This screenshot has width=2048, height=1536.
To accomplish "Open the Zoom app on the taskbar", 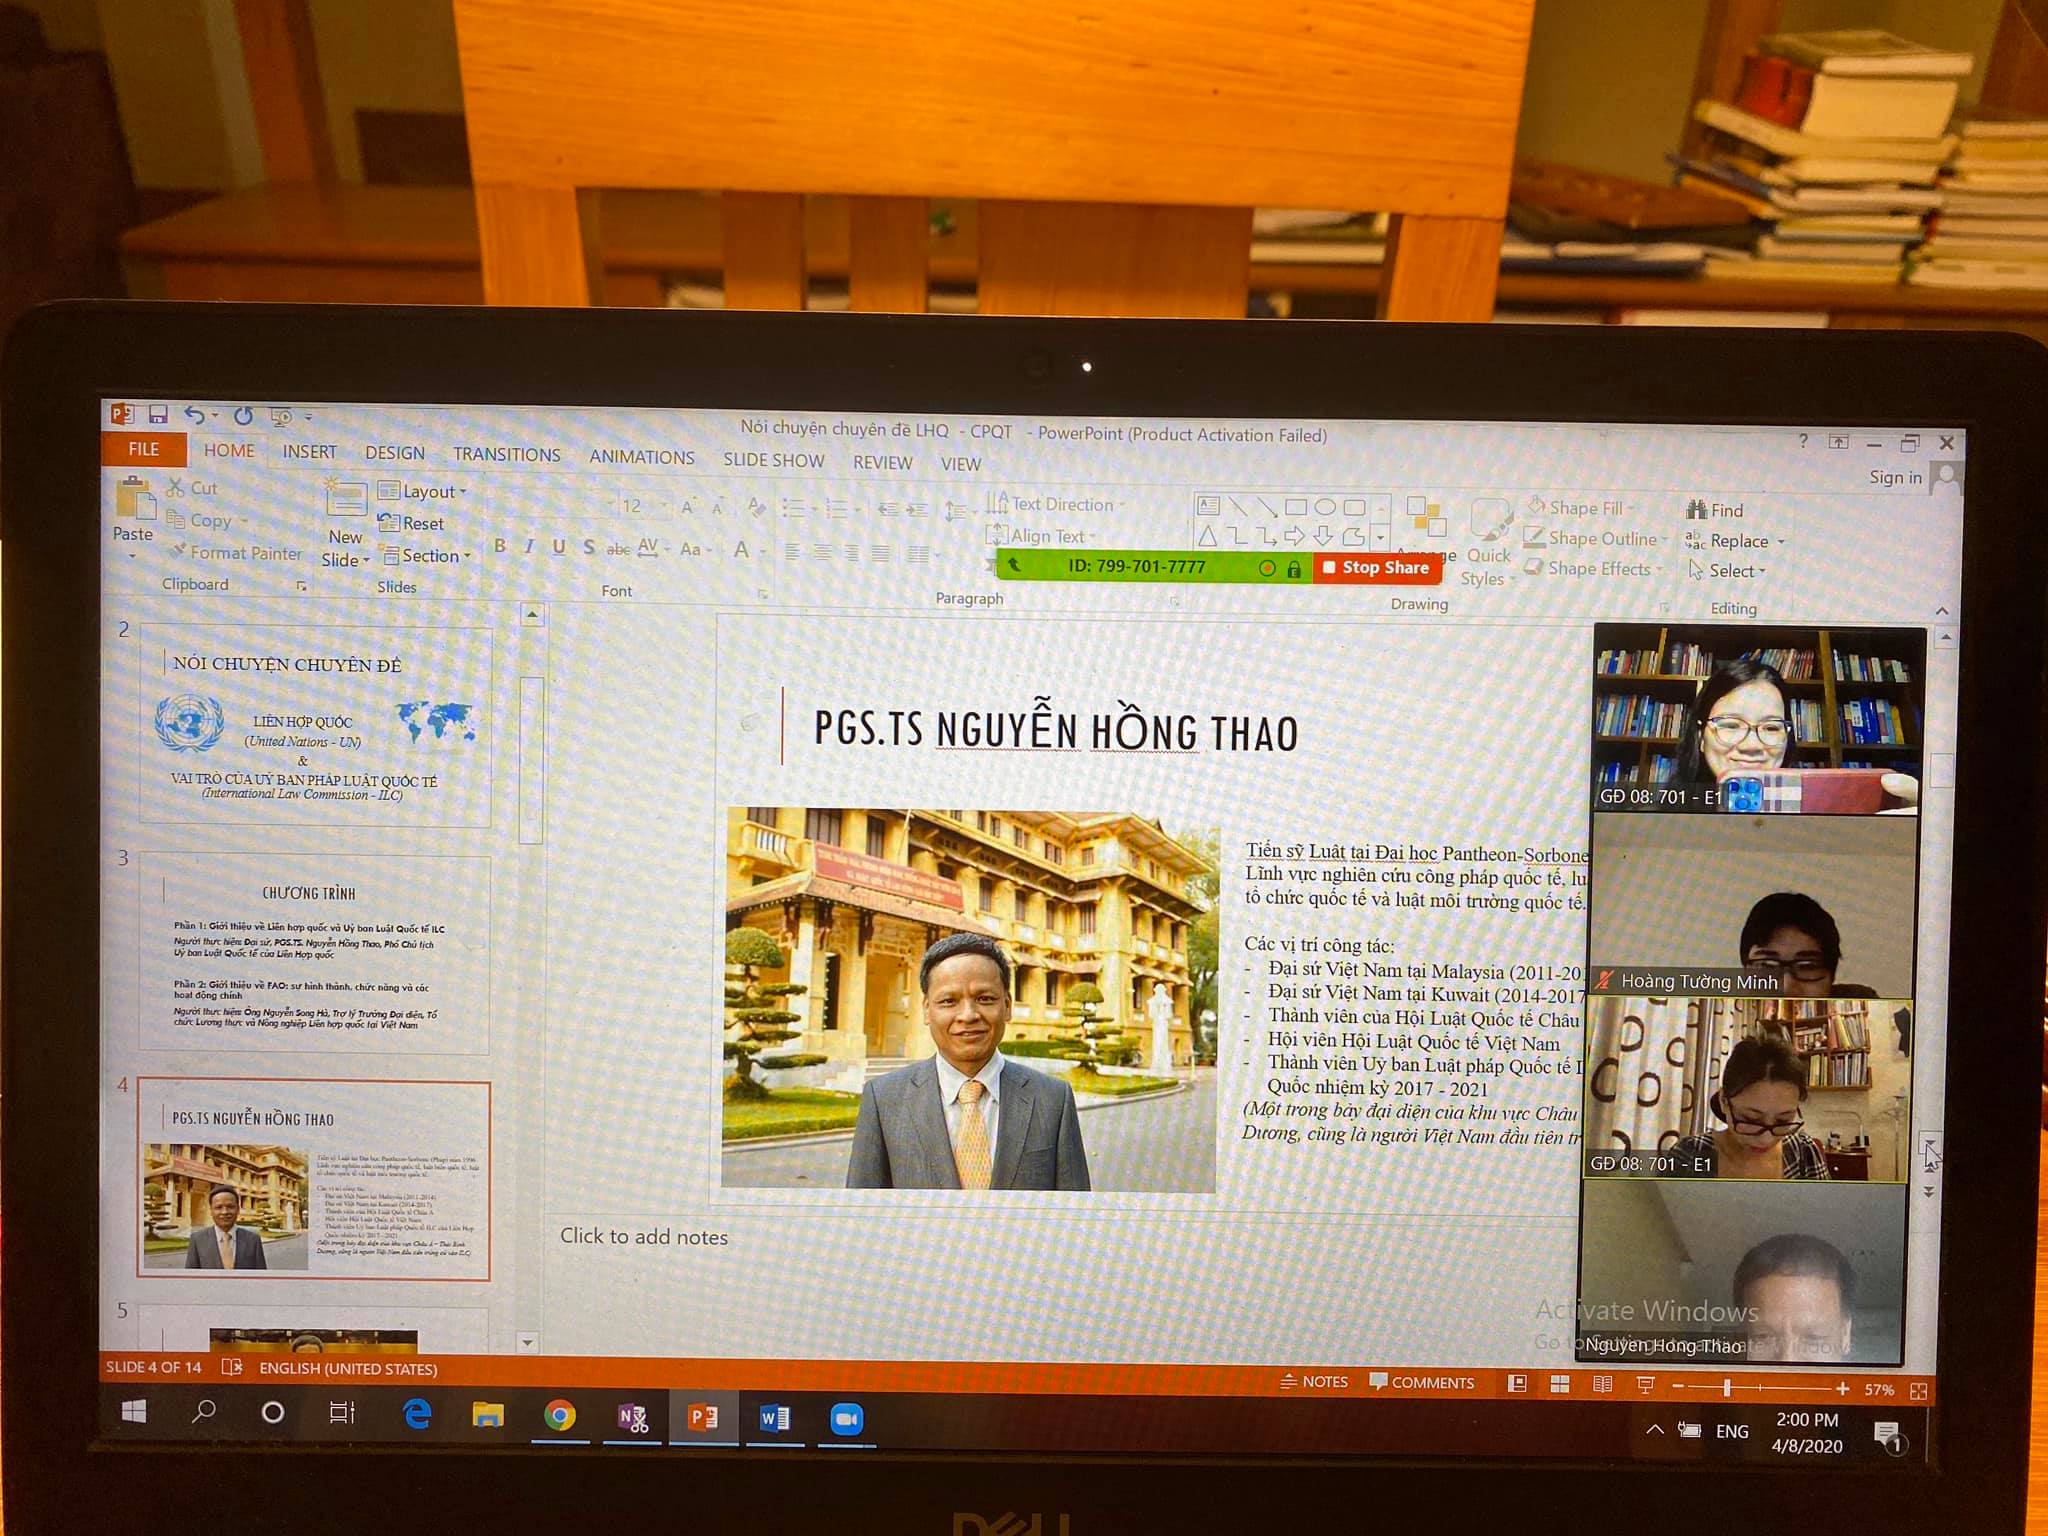I will 846,1419.
